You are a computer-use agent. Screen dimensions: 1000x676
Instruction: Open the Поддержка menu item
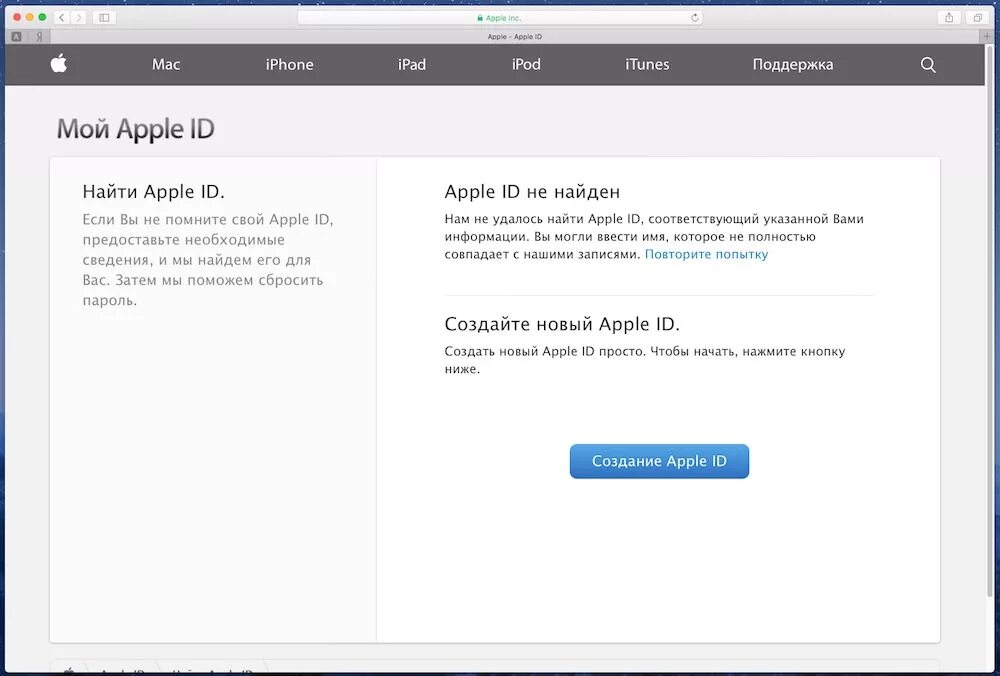pyautogui.click(x=793, y=64)
